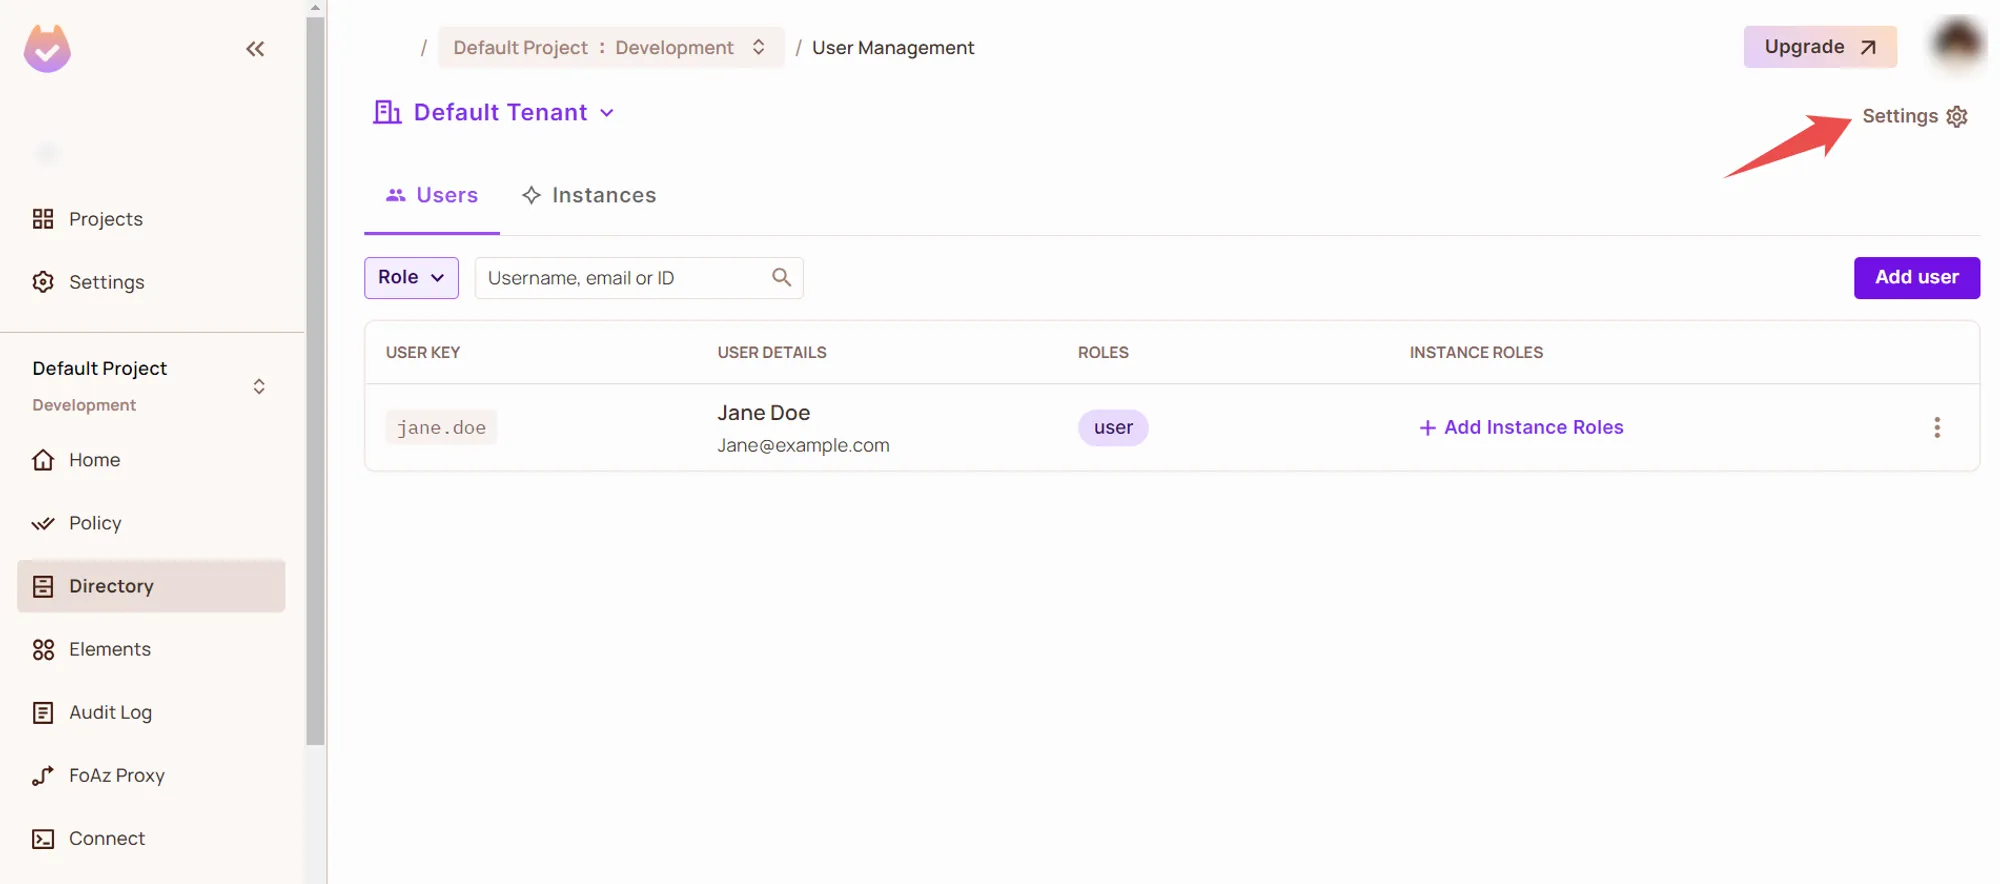This screenshot has width=2000, height=884.
Task: Click the Add user button
Action: click(x=1916, y=278)
